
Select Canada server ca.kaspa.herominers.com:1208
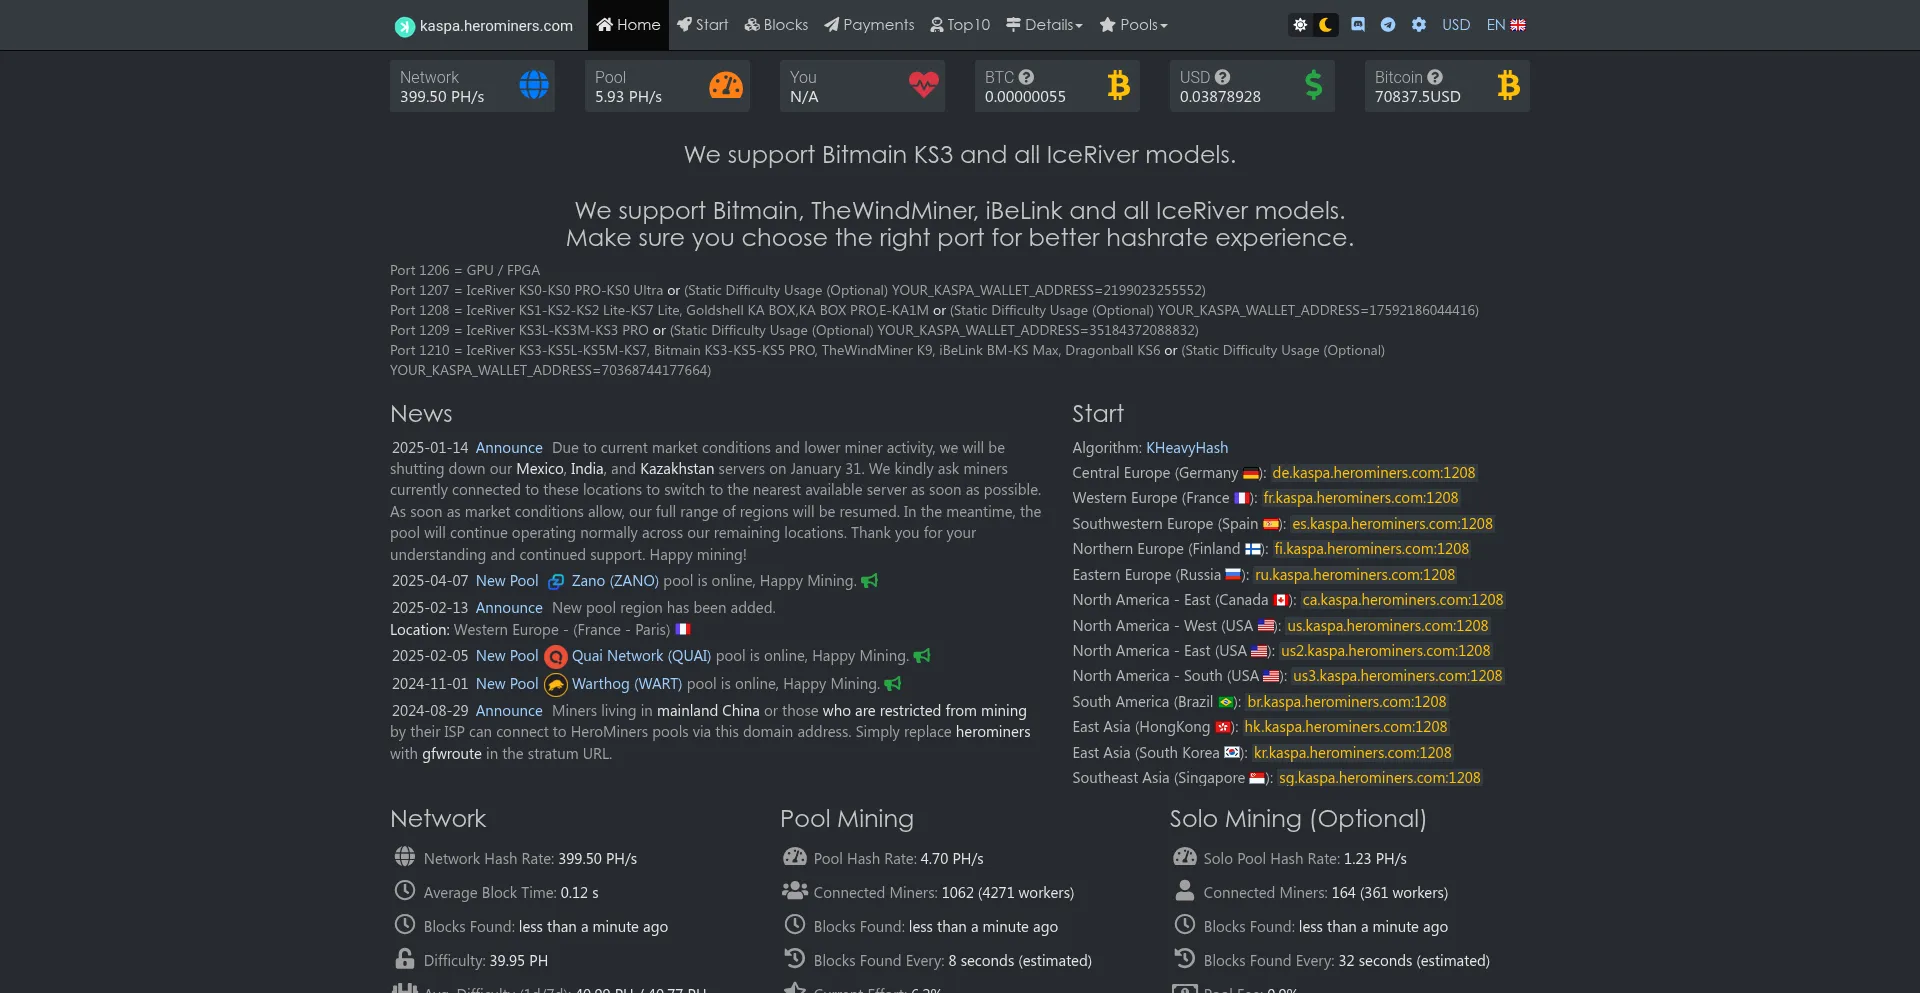1403,600
